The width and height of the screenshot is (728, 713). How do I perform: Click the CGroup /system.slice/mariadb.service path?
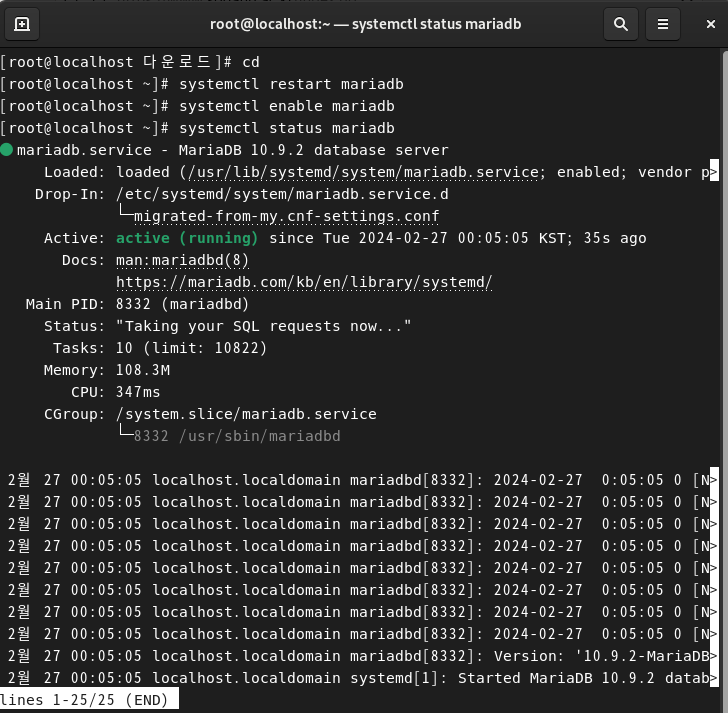[246, 414]
